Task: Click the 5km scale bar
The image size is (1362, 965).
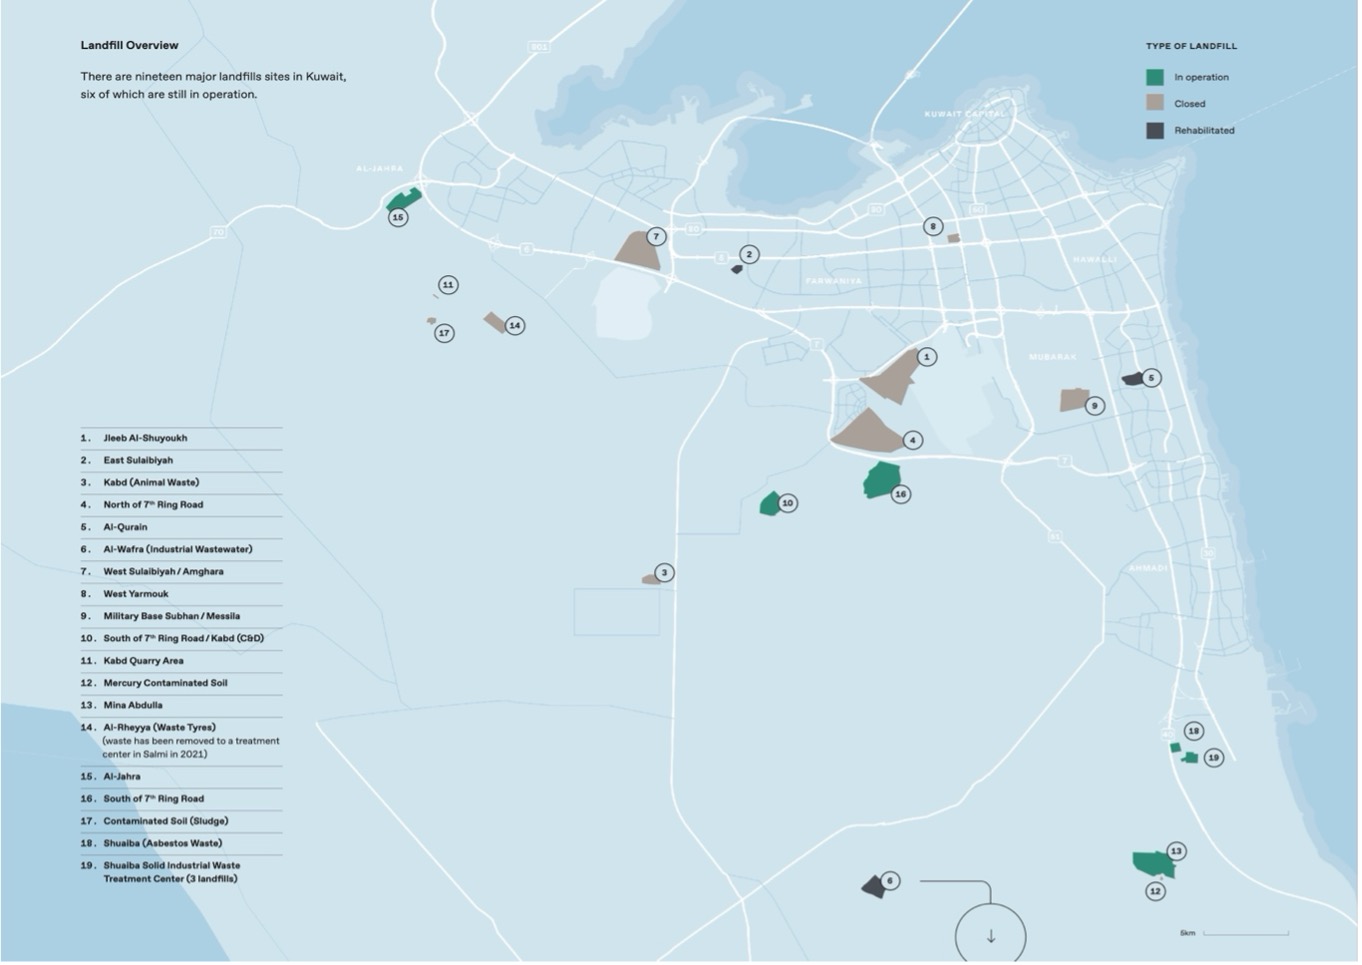Action: [1245, 933]
